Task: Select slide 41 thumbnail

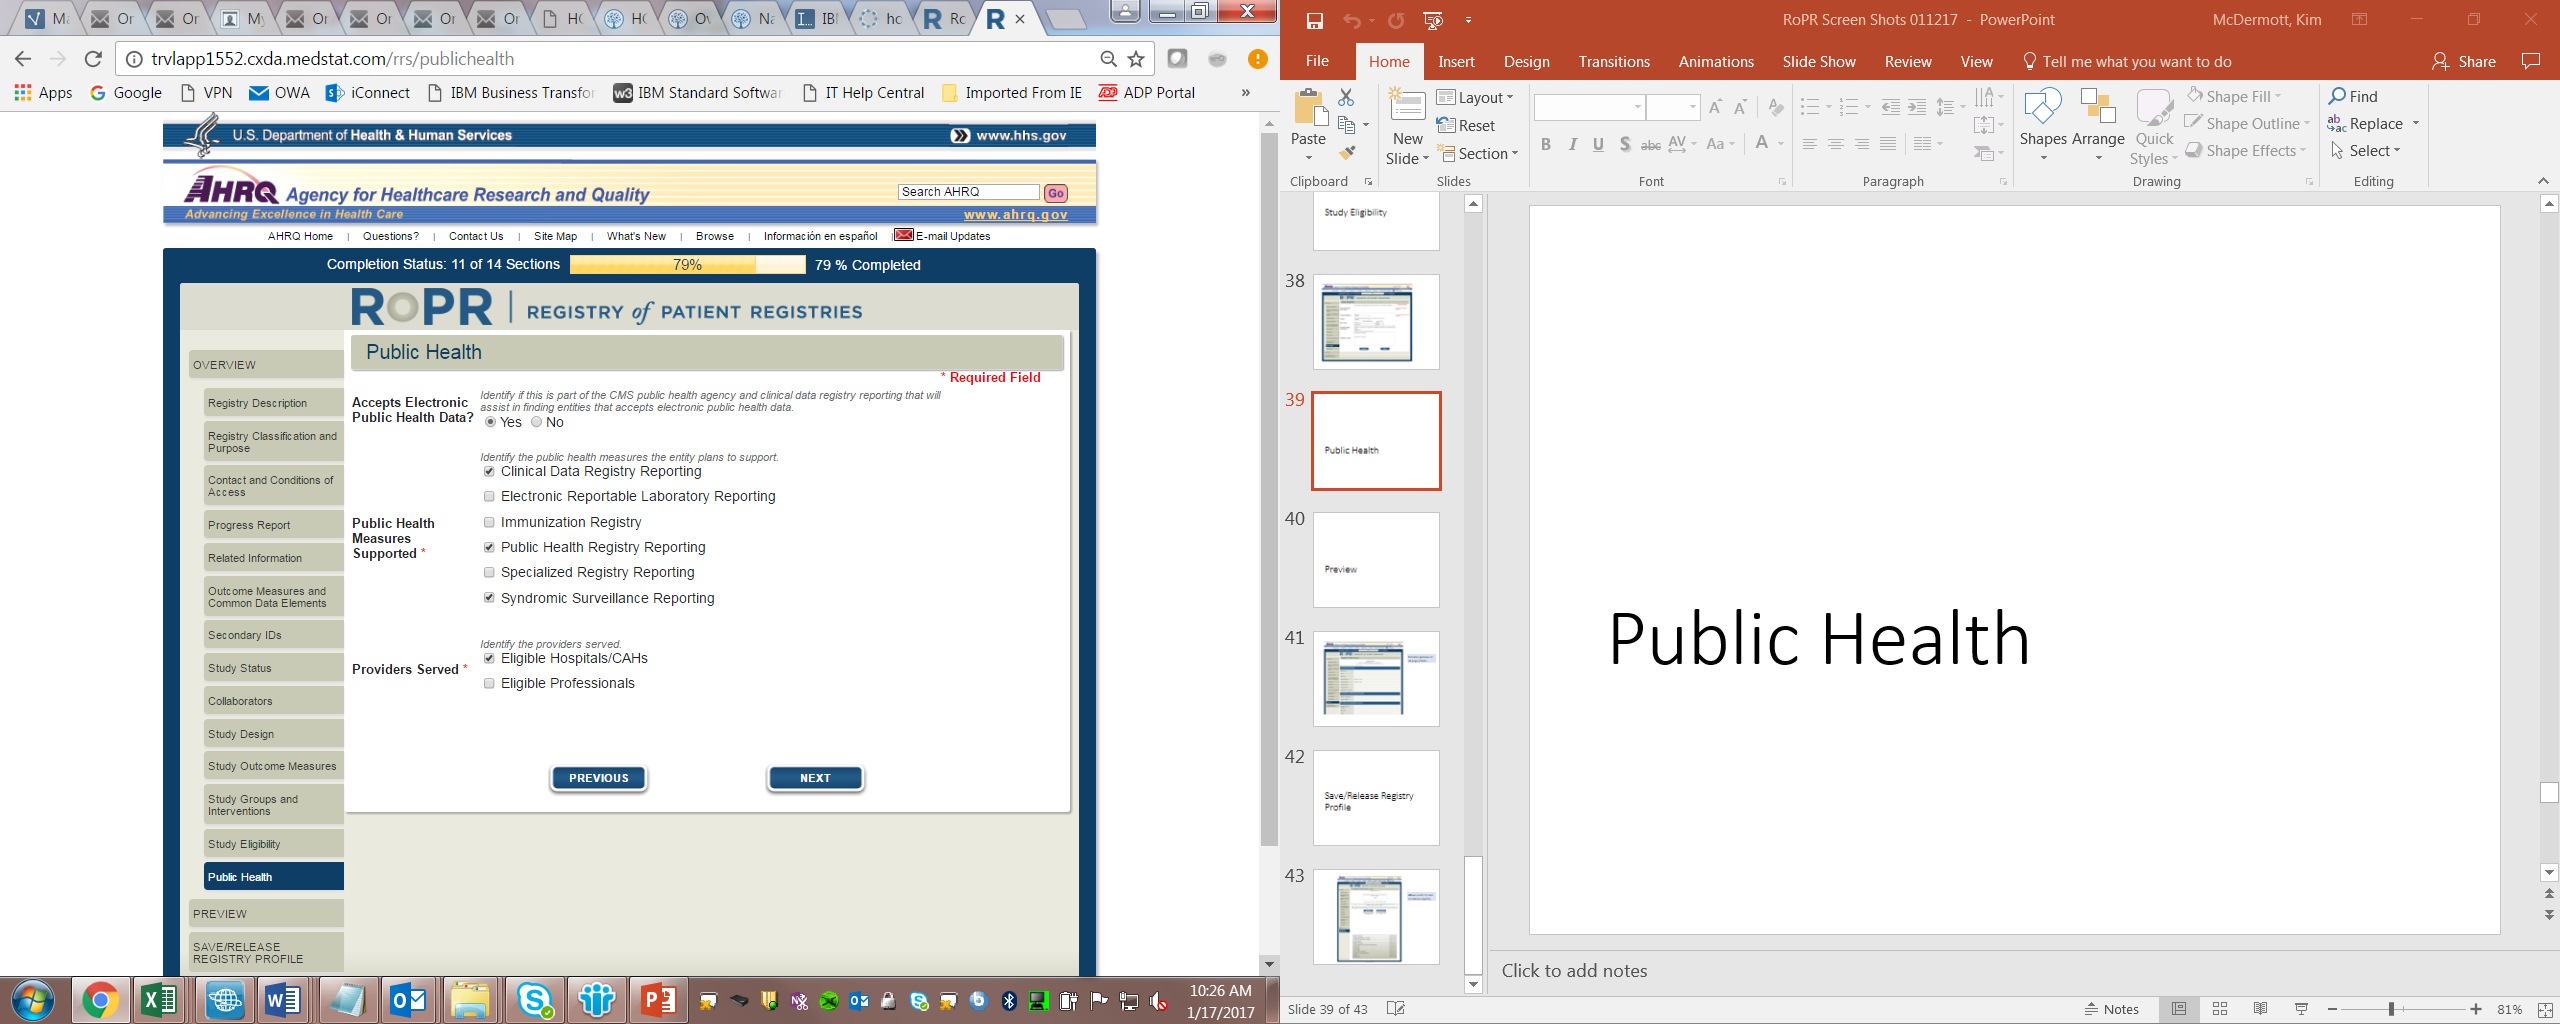Action: pyautogui.click(x=1376, y=679)
